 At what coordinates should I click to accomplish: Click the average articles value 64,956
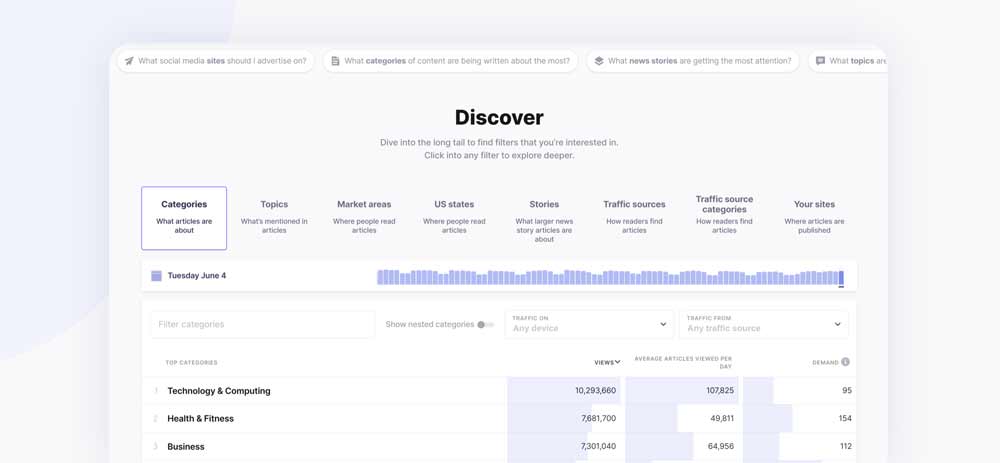point(721,446)
